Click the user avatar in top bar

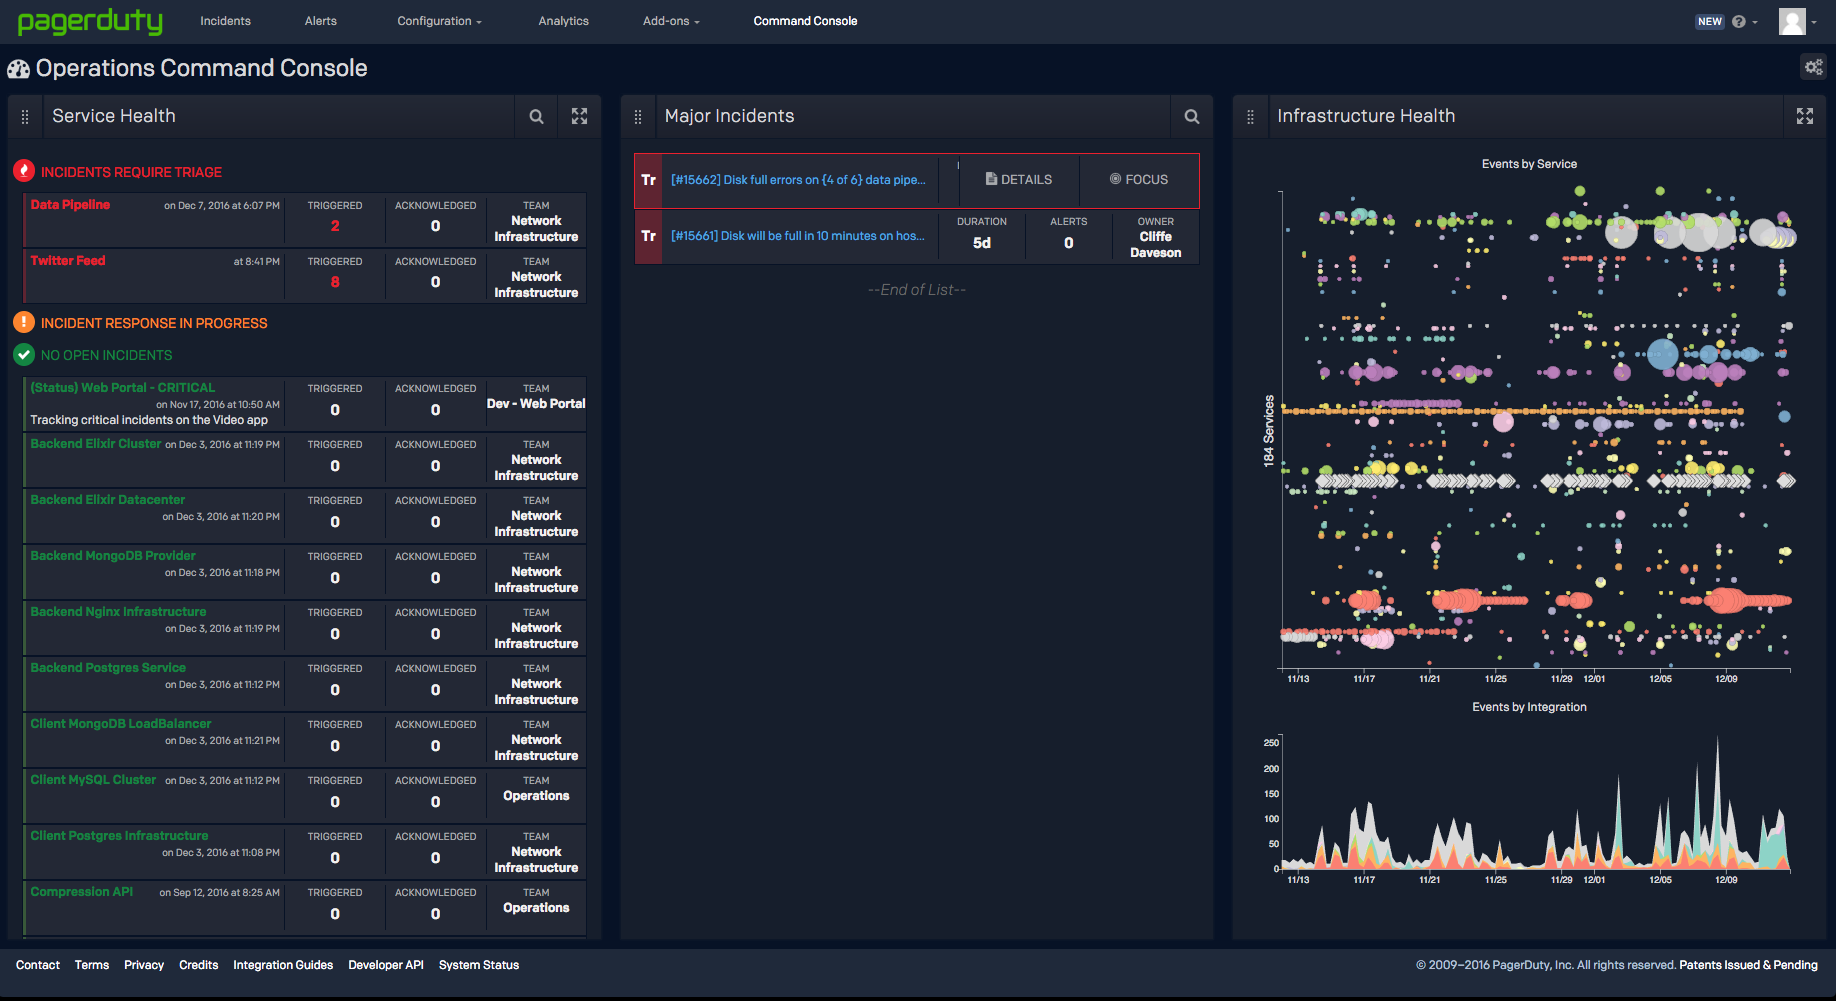click(1792, 21)
